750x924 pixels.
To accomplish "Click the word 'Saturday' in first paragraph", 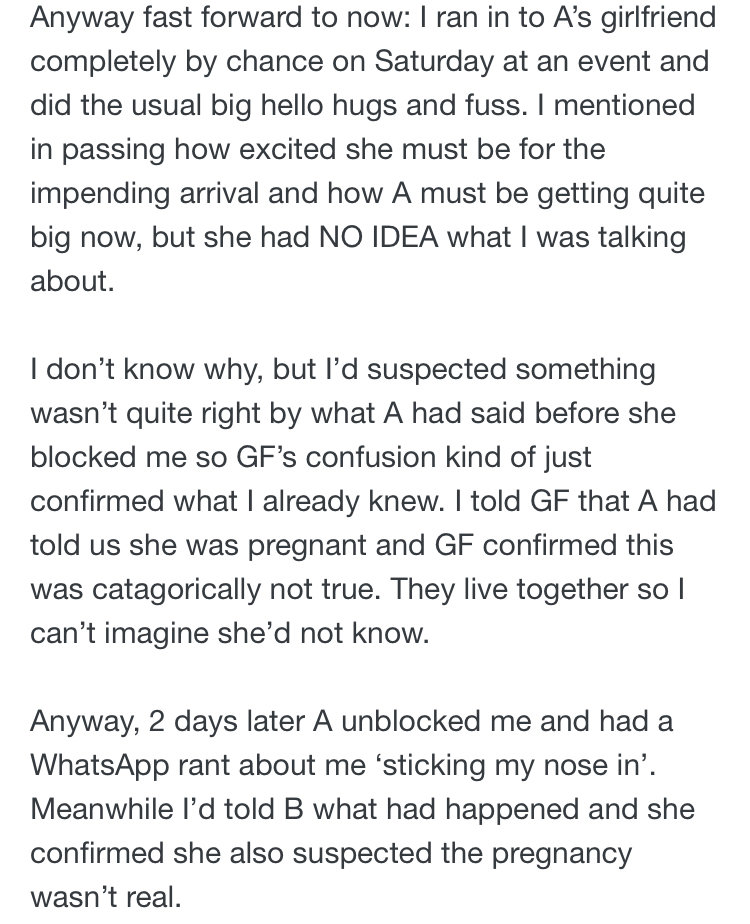I will point(434,62).
